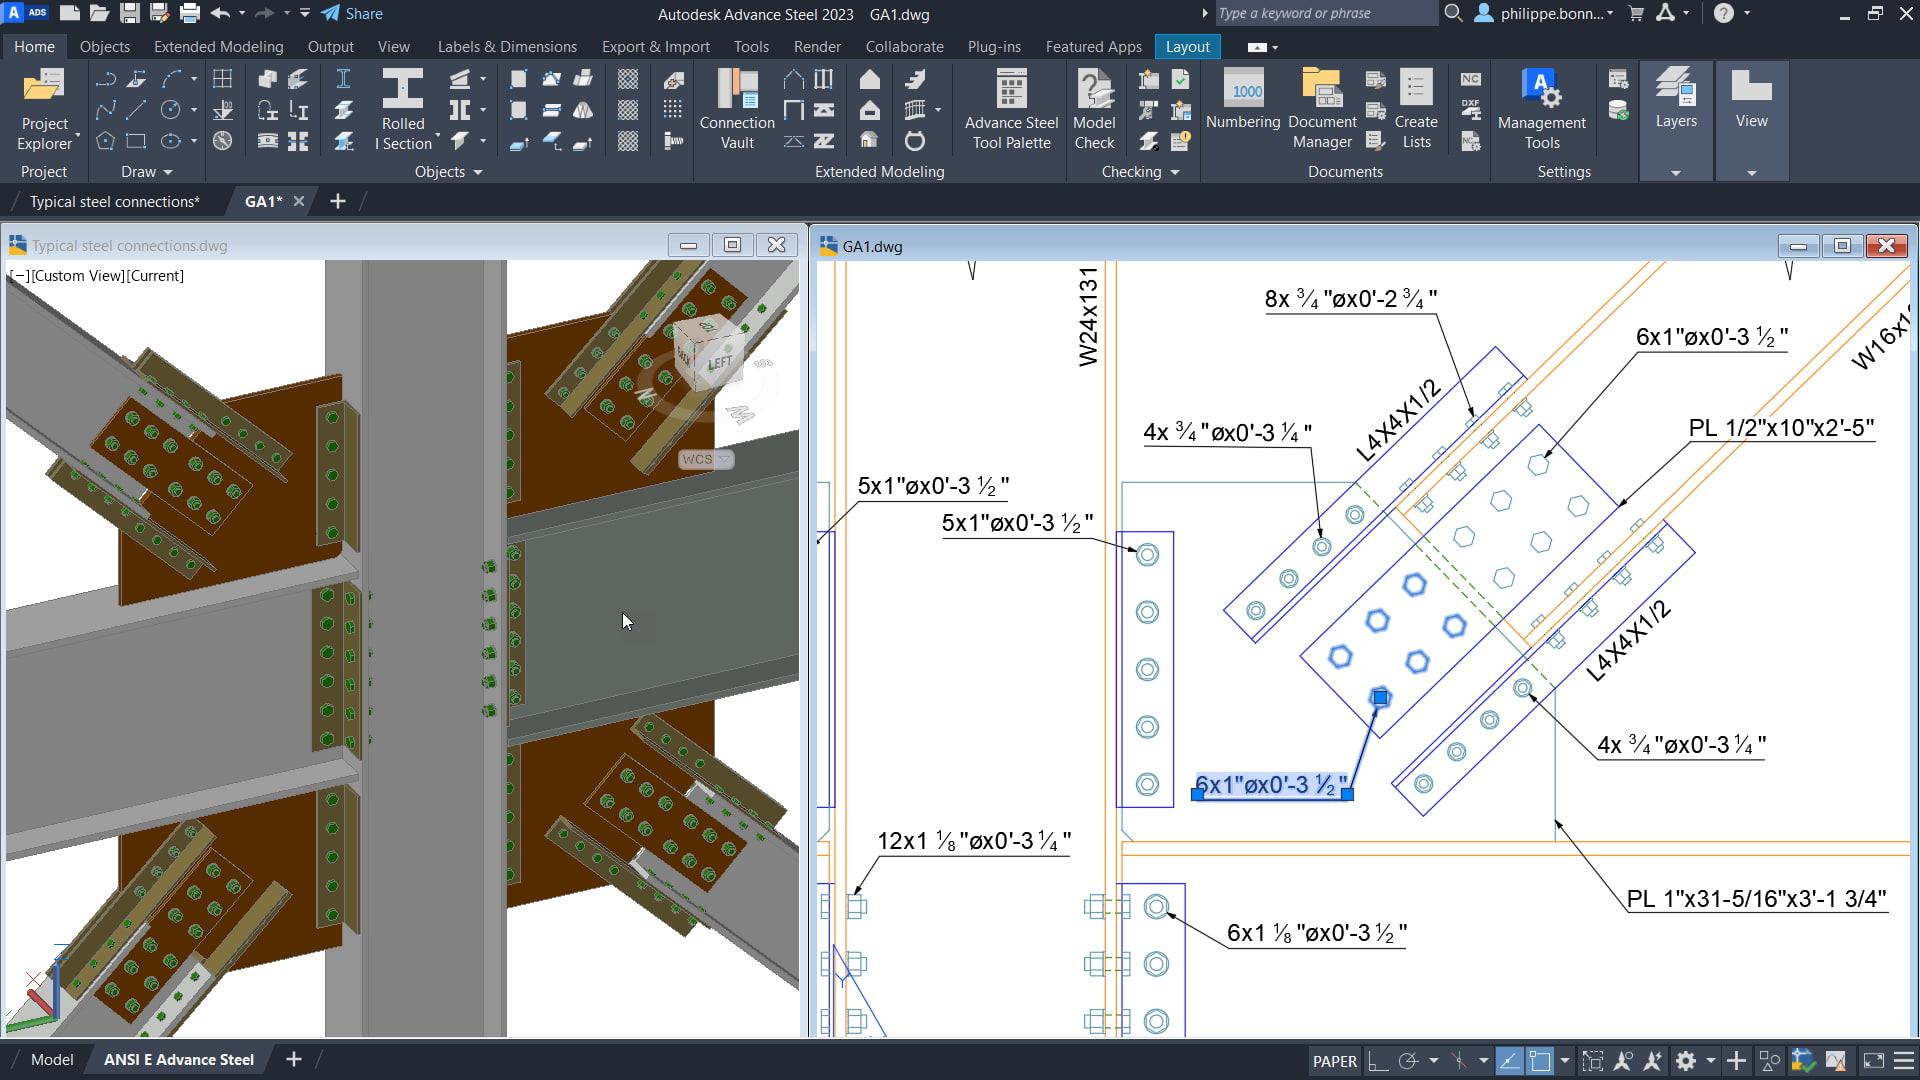Click the Undo arrow in quick access toolbar
Viewport: 1920px width, 1080px height.
[220, 14]
